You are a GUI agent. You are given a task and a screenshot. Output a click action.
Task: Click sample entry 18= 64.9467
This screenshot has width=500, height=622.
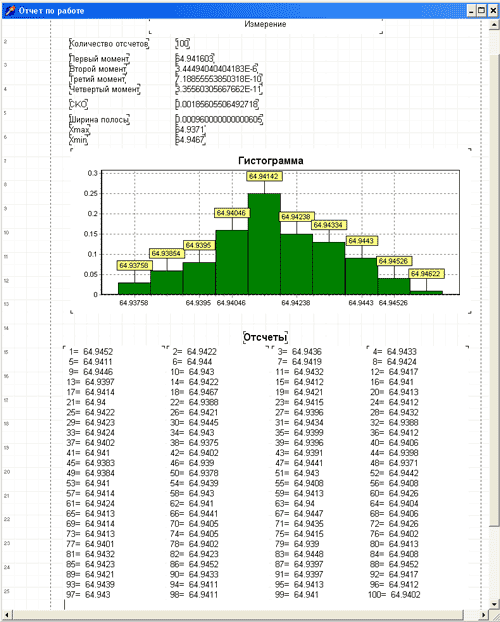click(x=194, y=392)
